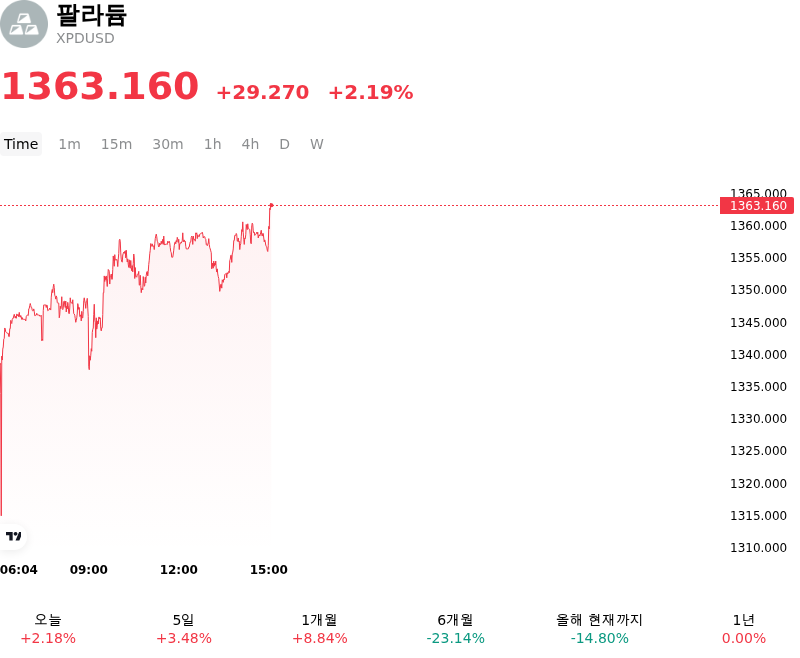The image size is (800, 658).
Task: Switch chart to weekly W interval
Action: tap(317, 144)
